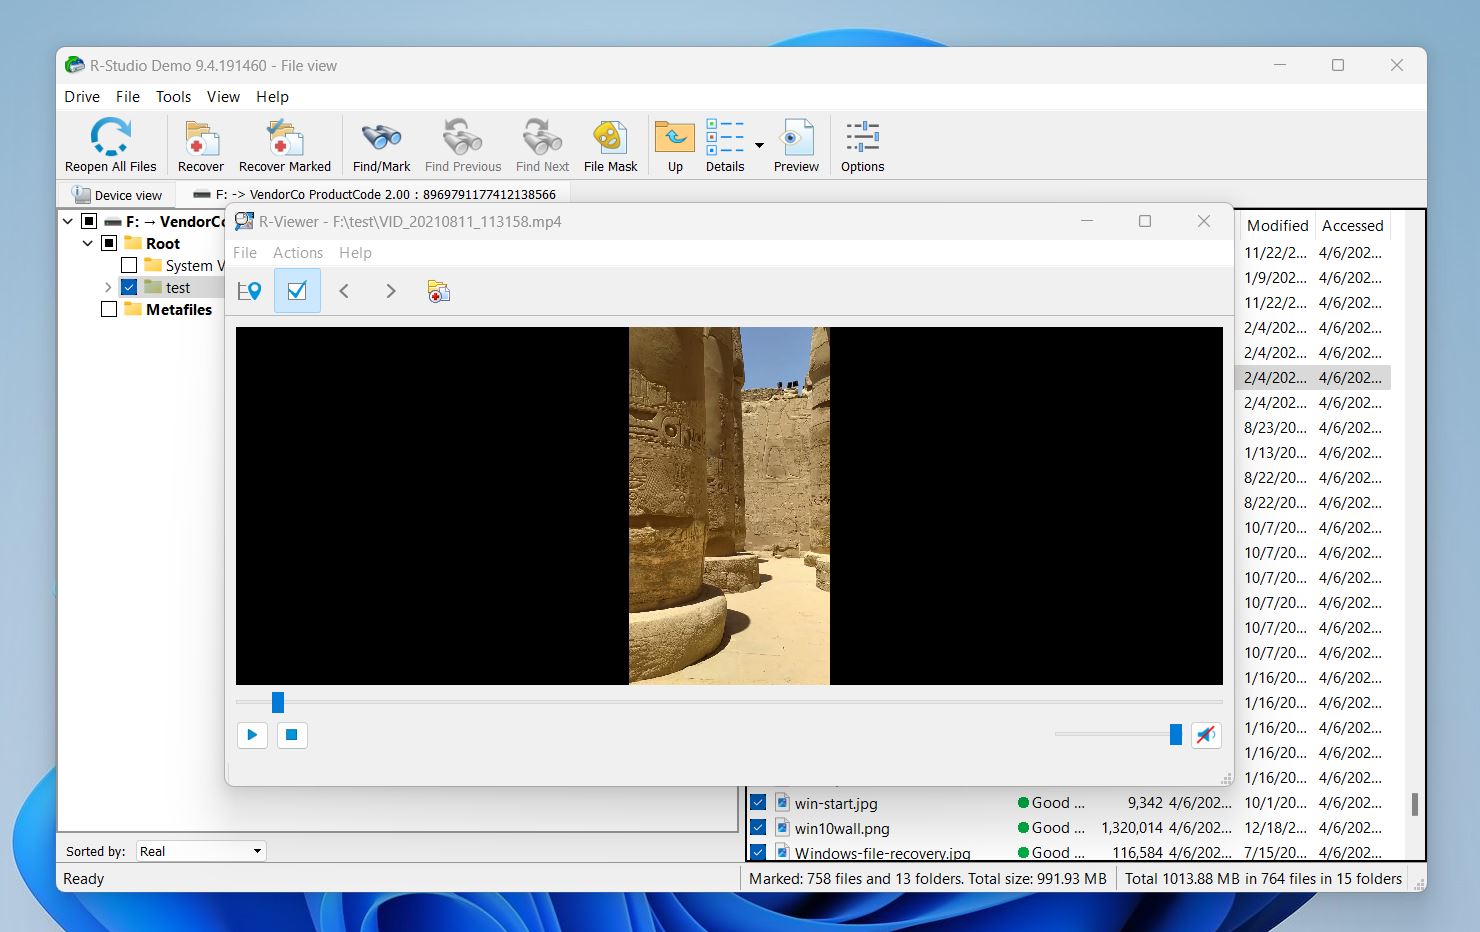
Task: Select the win10wall.png file name
Action: point(842,828)
